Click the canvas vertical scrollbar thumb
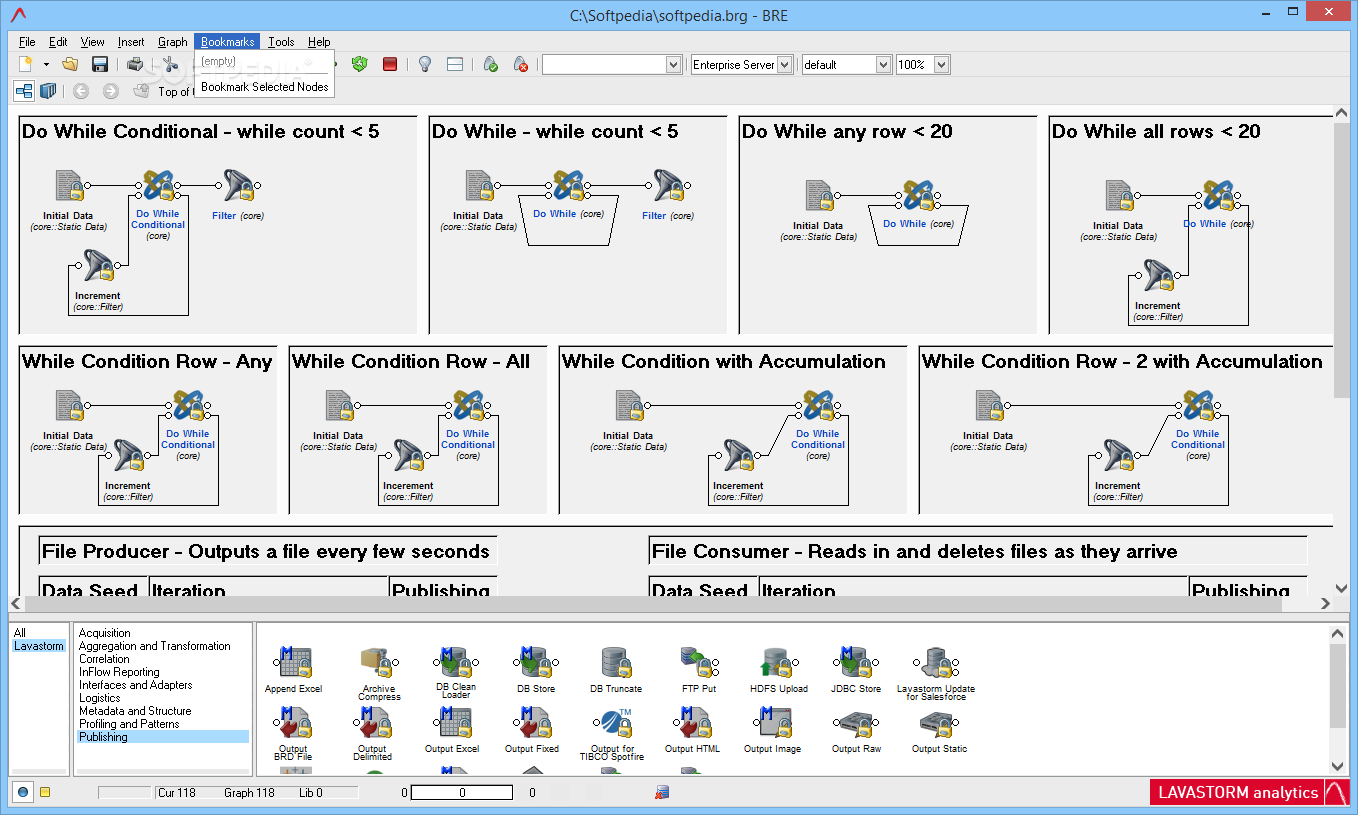This screenshot has height=815, width=1358. pos(1342,259)
